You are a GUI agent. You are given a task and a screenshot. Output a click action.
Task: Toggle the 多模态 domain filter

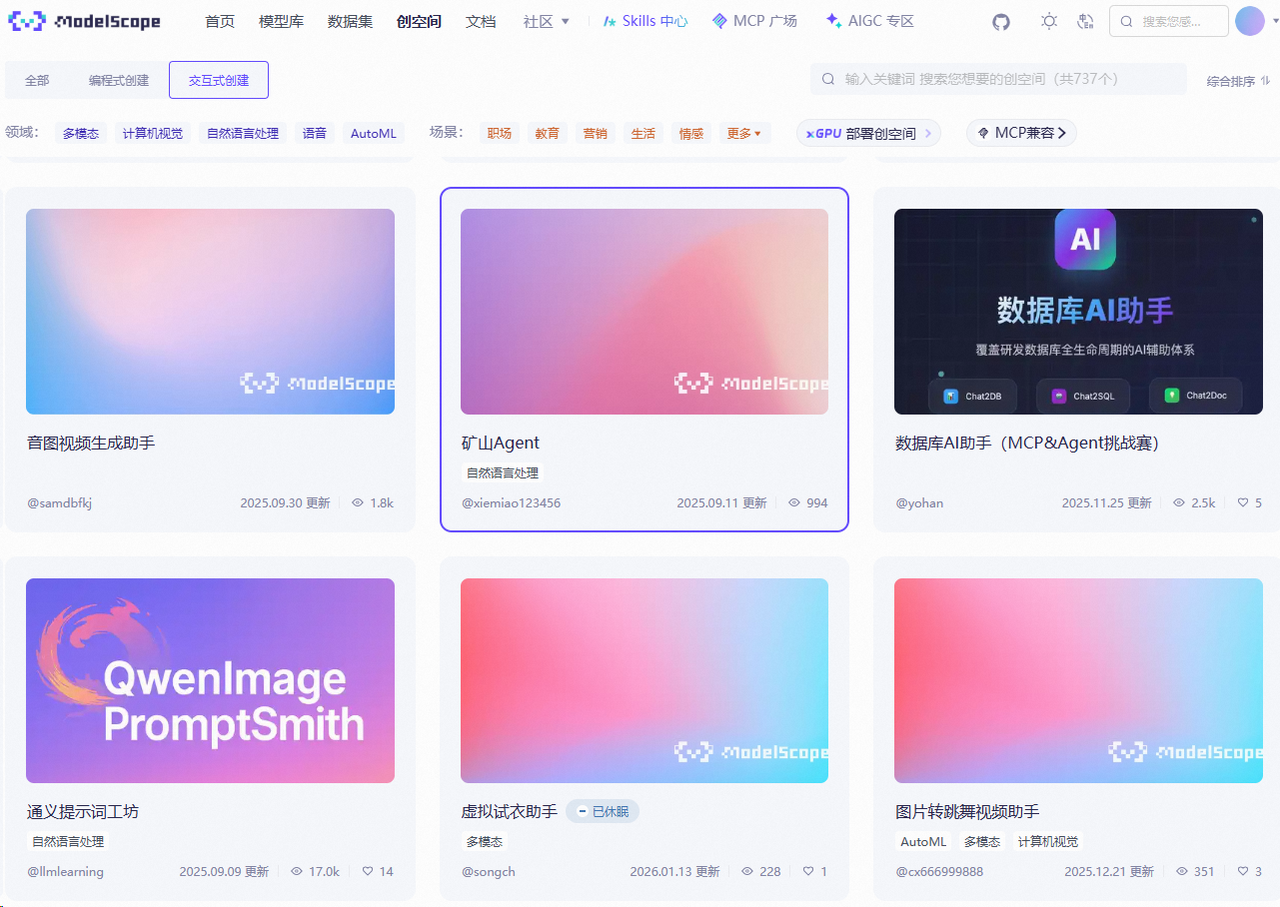point(81,133)
